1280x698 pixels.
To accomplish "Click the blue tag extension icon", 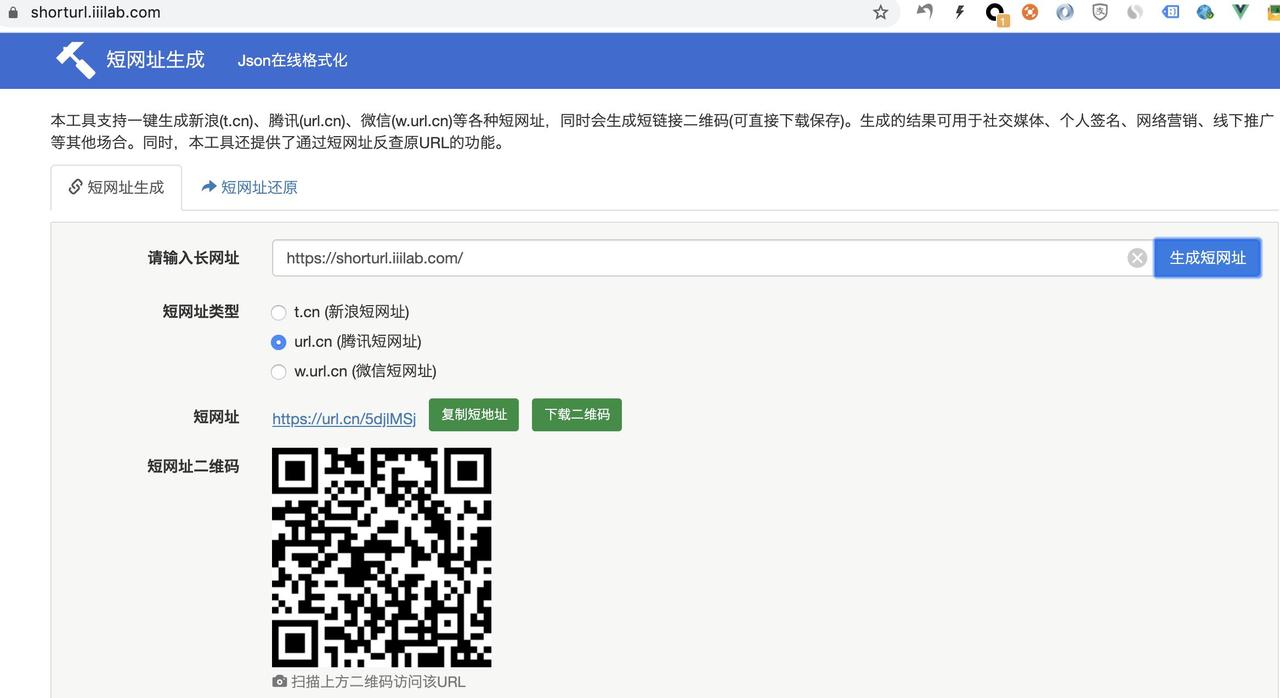I will 1170,12.
